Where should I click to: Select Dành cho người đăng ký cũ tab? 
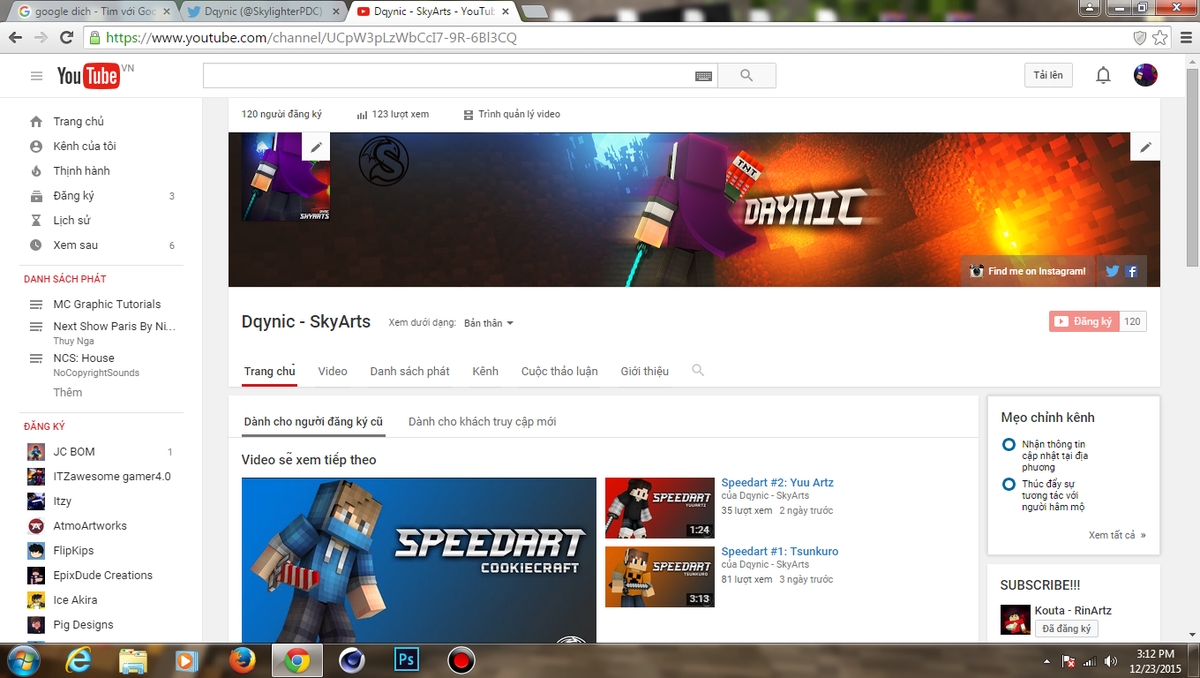click(x=313, y=422)
